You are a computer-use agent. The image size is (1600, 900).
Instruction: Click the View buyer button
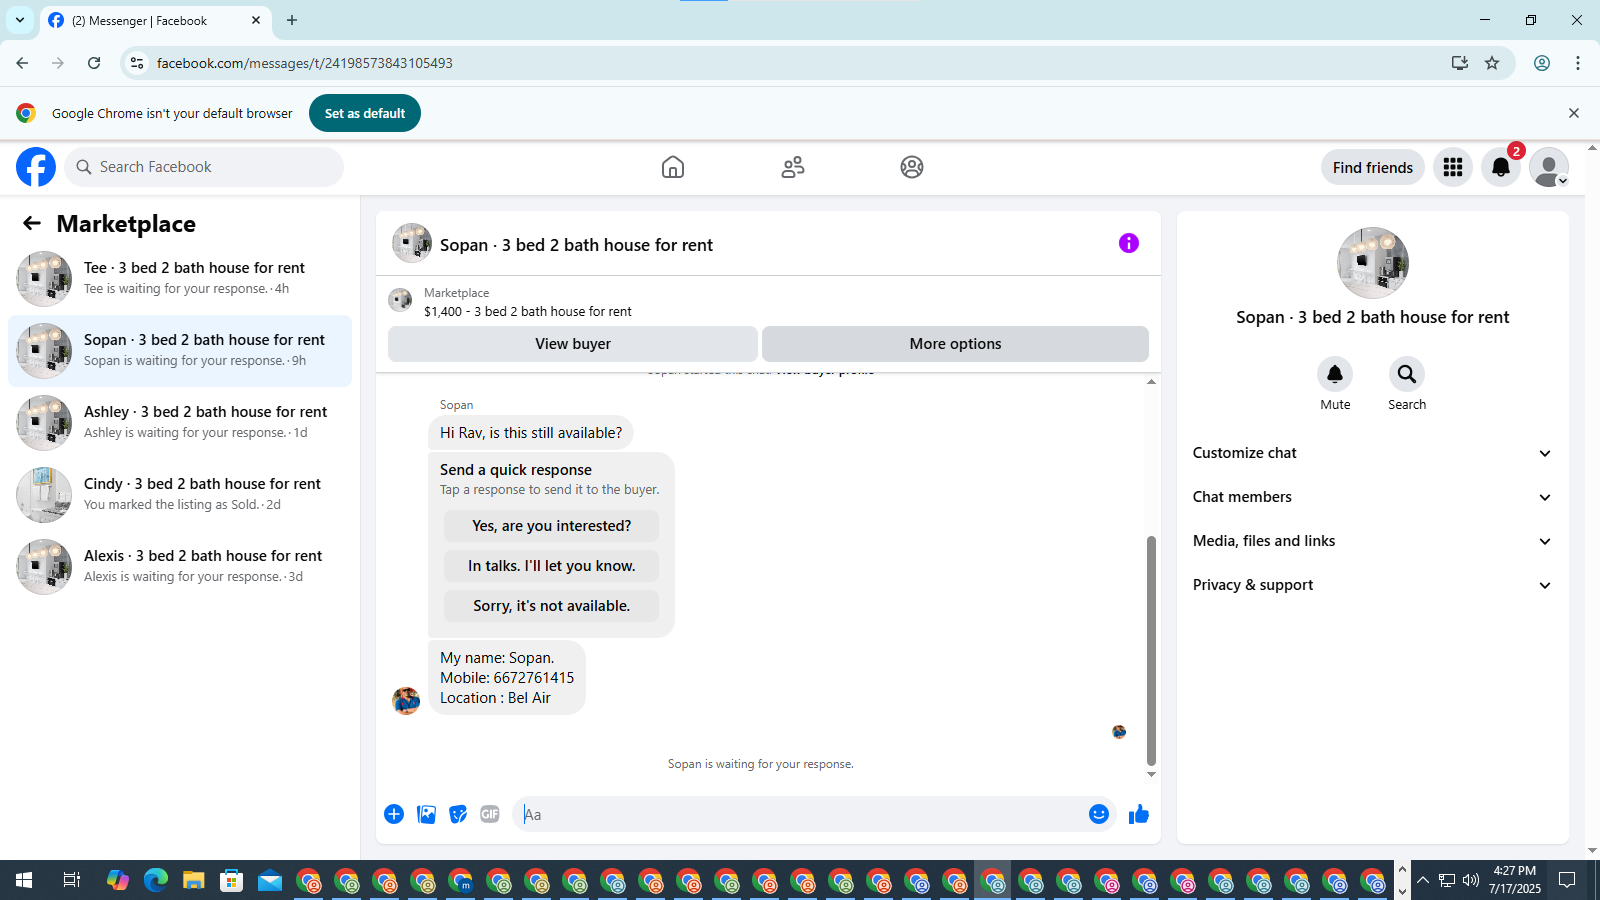pyautogui.click(x=573, y=344)
